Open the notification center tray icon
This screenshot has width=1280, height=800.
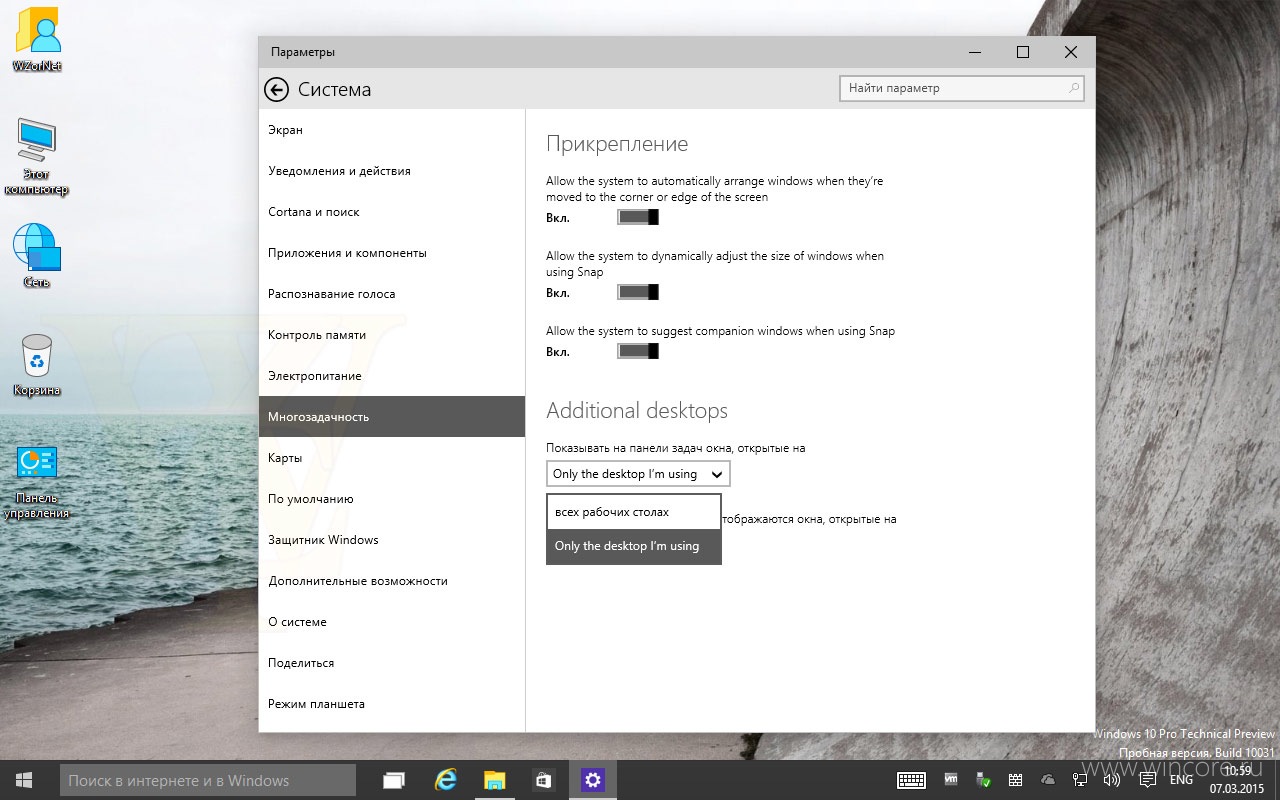tap(1147, 780)
